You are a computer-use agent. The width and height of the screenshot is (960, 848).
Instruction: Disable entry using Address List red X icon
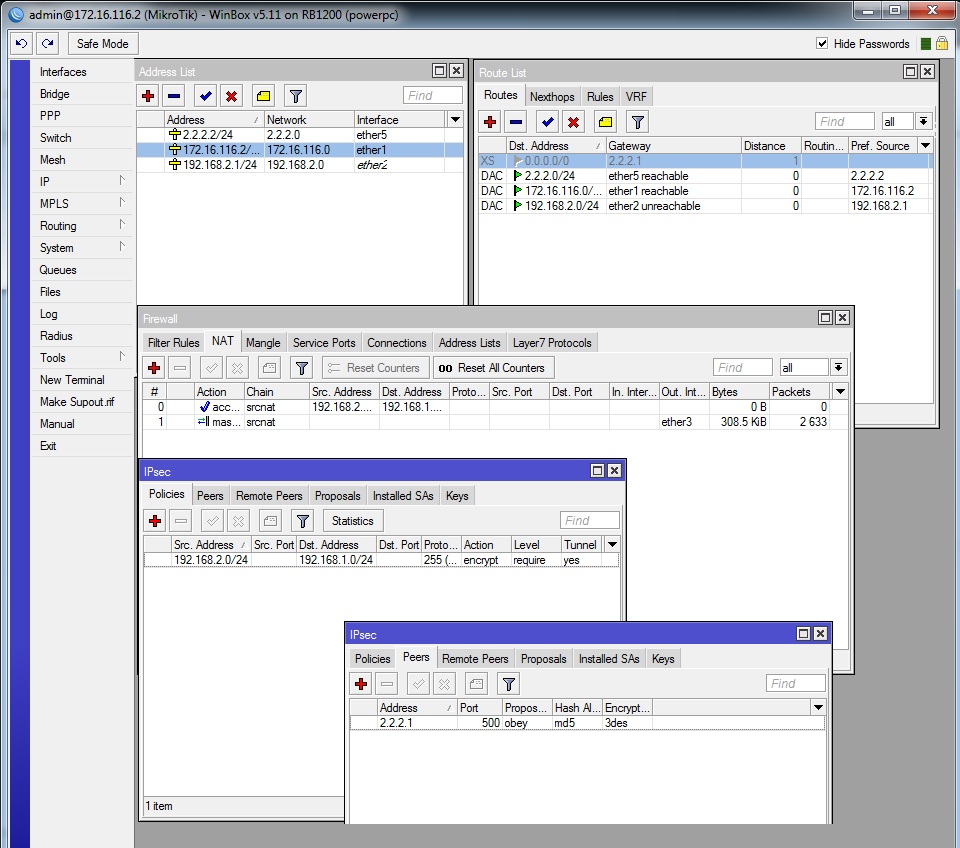coord(231,96)
